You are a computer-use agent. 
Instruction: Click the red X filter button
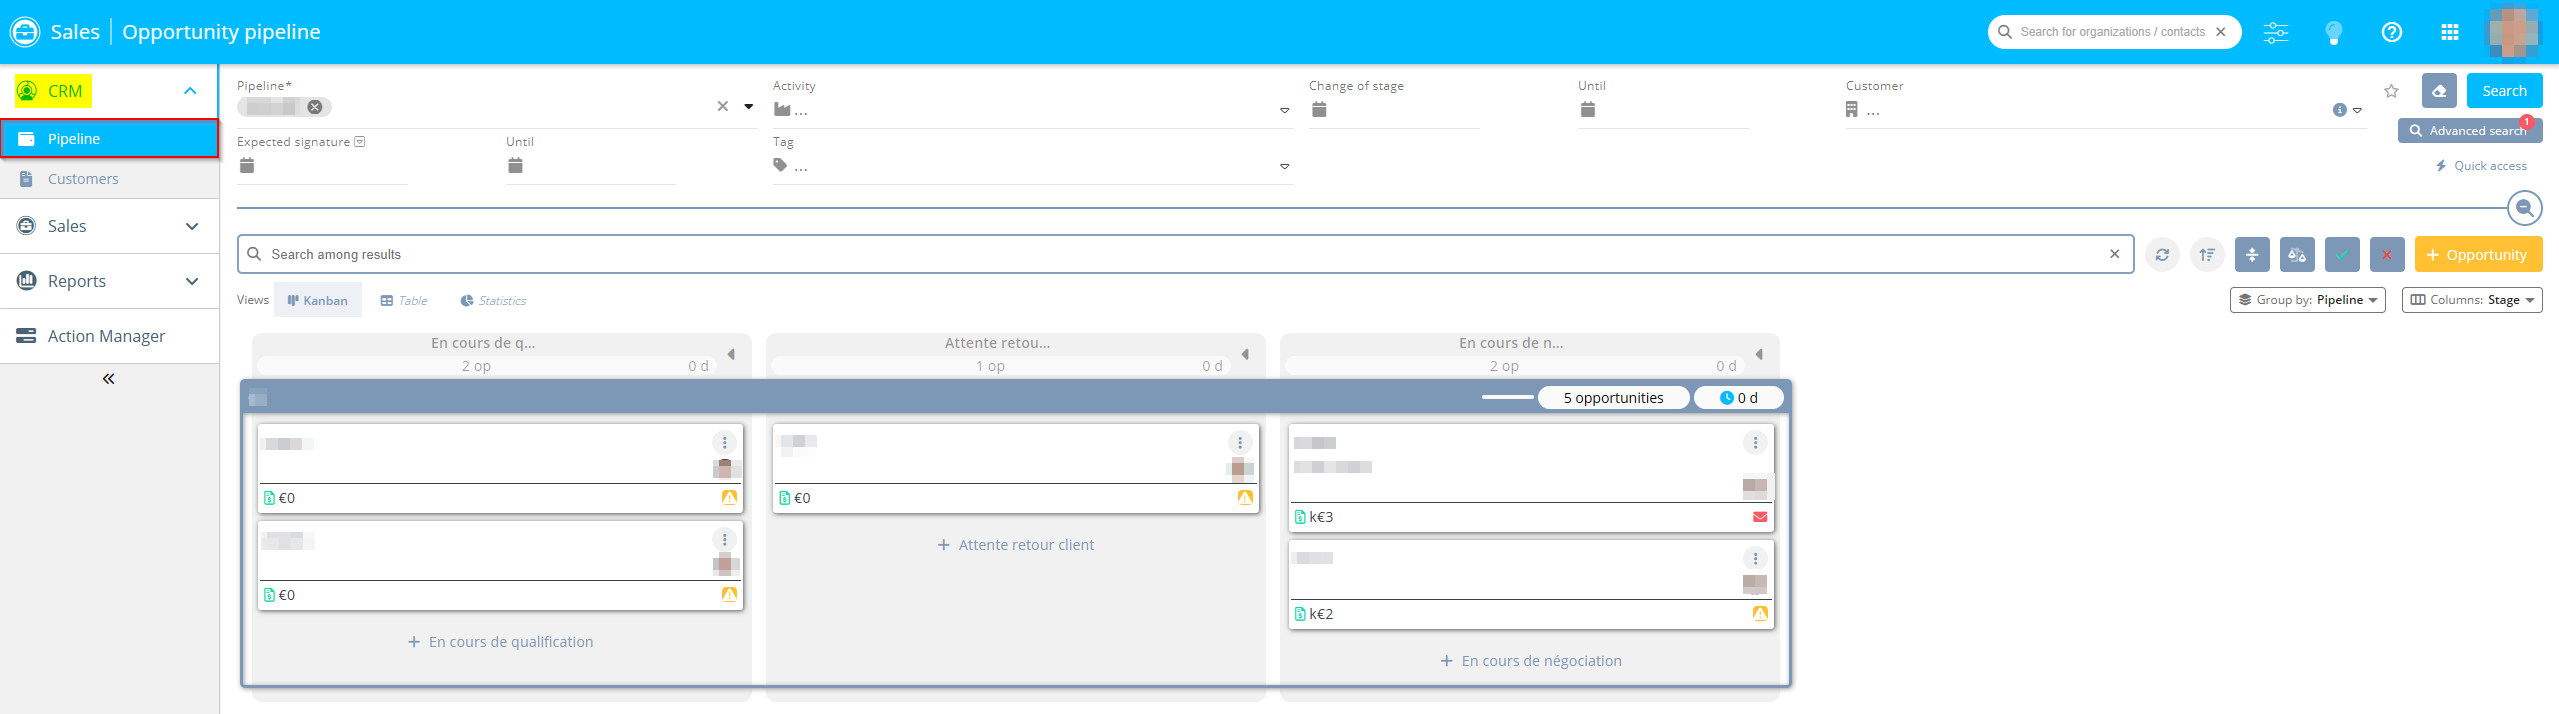[2387, 255]
